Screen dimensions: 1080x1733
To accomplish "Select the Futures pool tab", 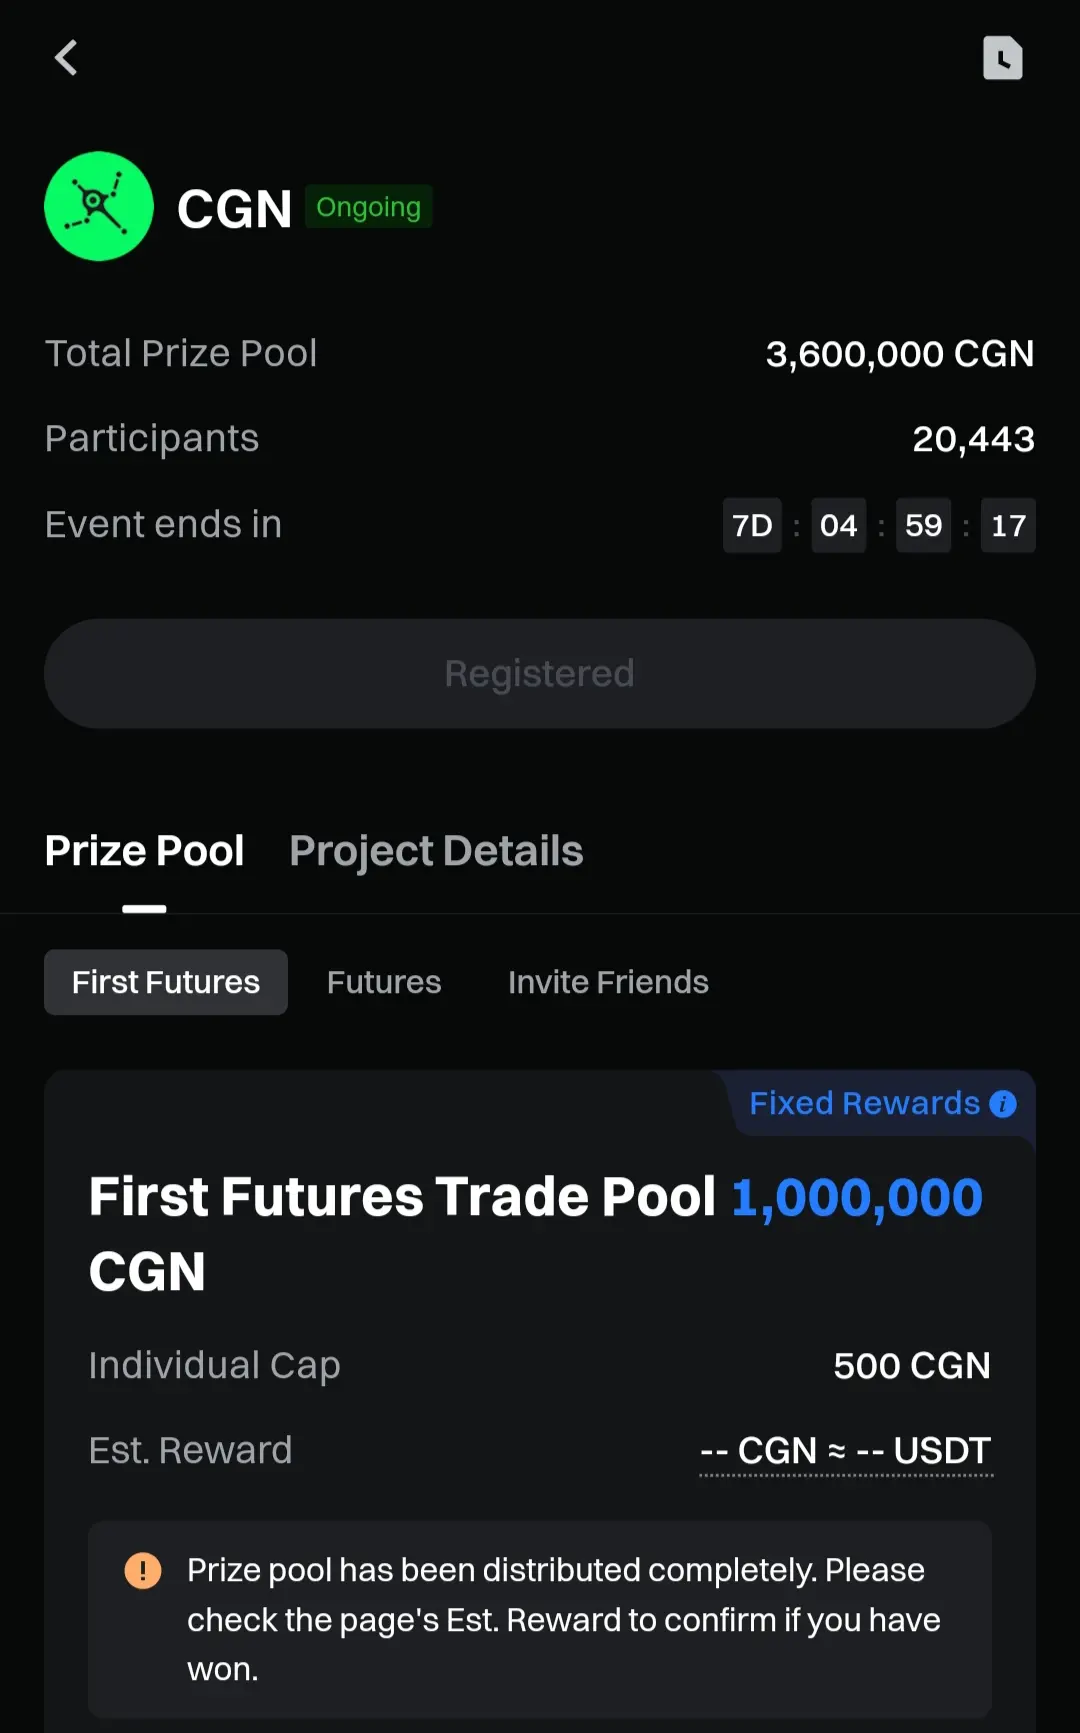I will (384, 983).
